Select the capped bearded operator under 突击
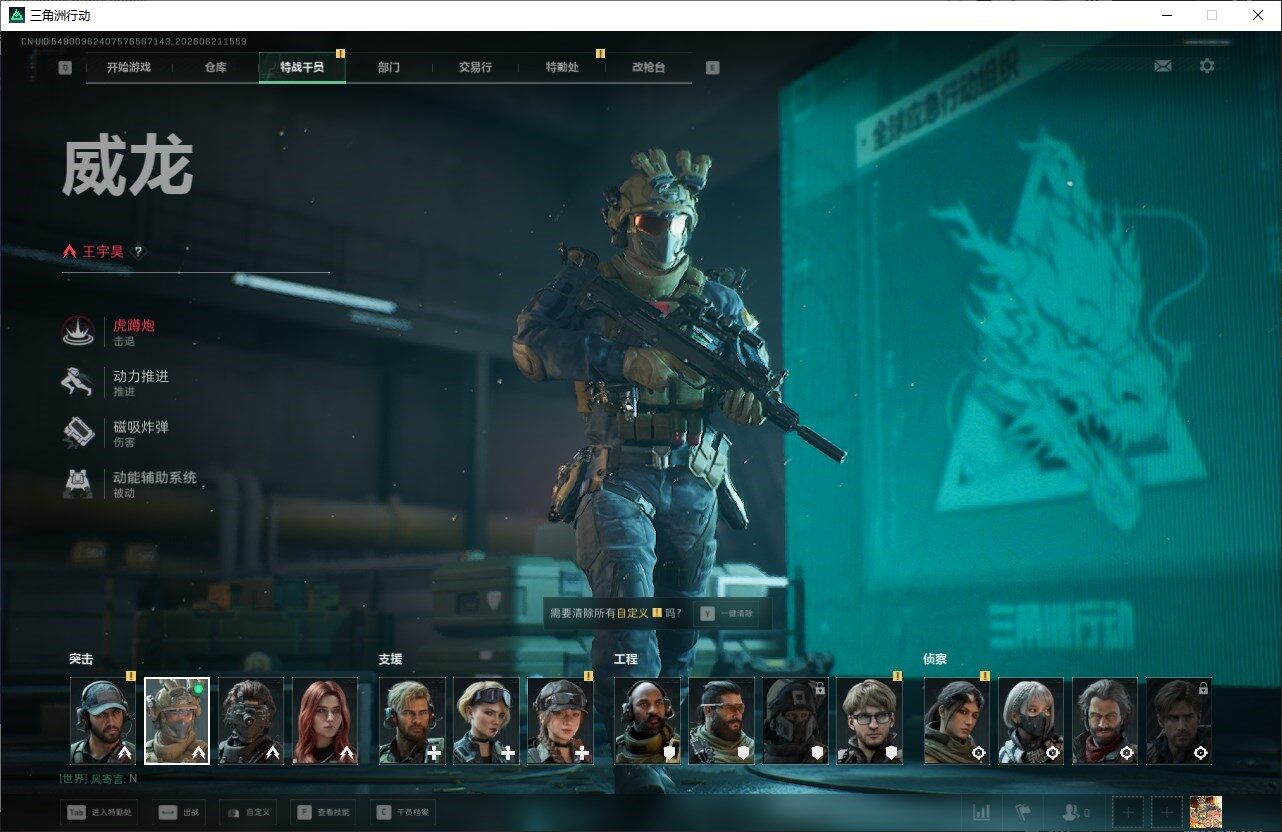 point(103,721)
